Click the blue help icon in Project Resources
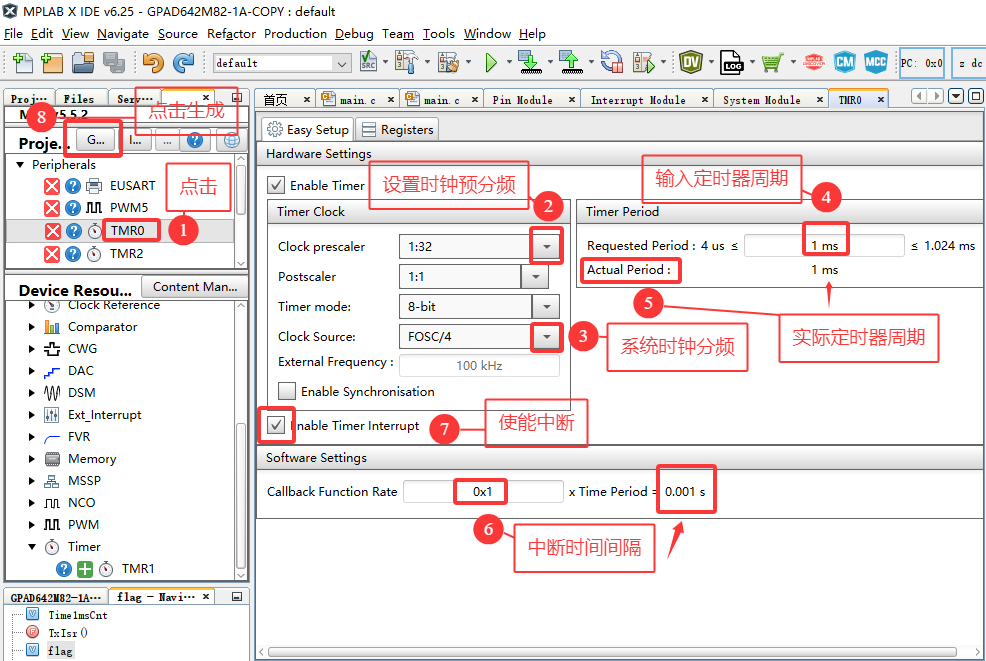This screenshot has height=661, width=986. [x=195, y=140]
